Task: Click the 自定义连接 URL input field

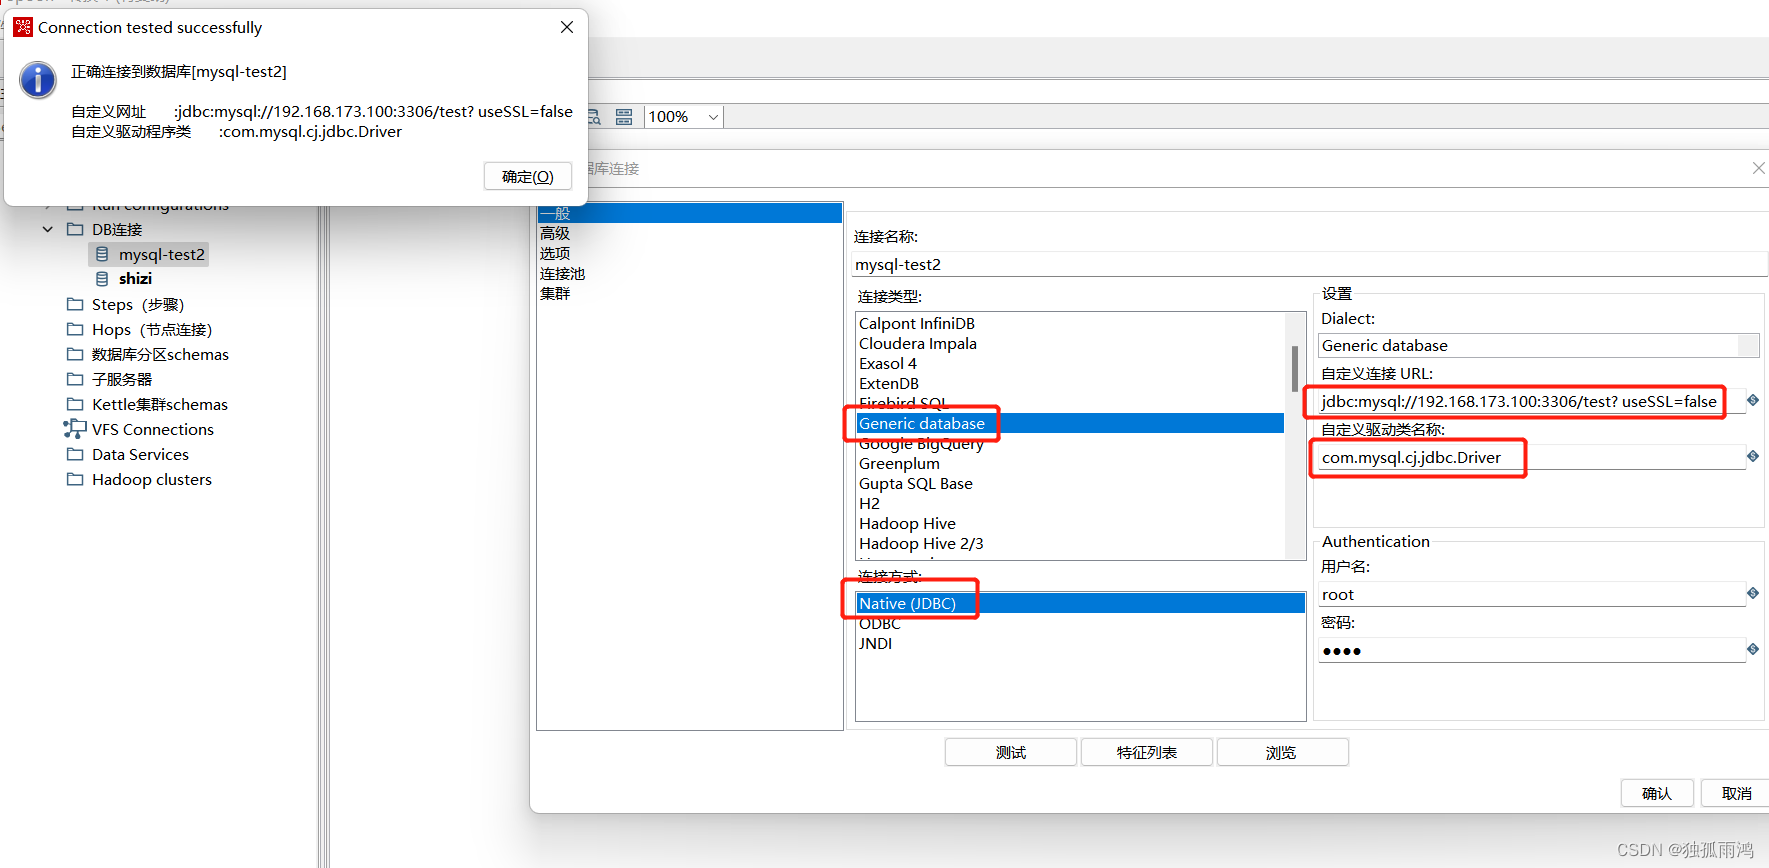Action: (x=1531, y=401)
